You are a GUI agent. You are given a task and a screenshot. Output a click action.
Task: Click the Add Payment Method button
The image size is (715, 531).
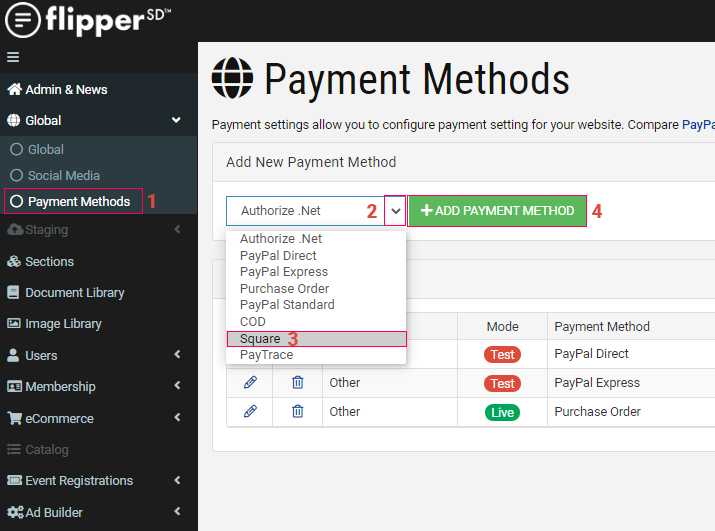pos(497,211)
